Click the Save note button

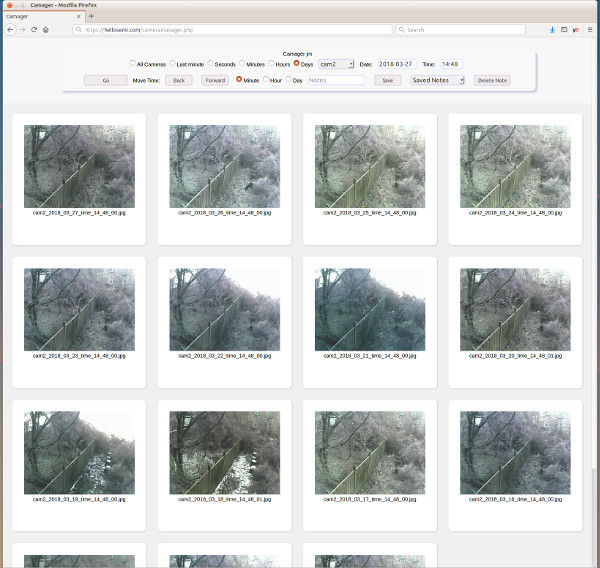tap(388, 80)
